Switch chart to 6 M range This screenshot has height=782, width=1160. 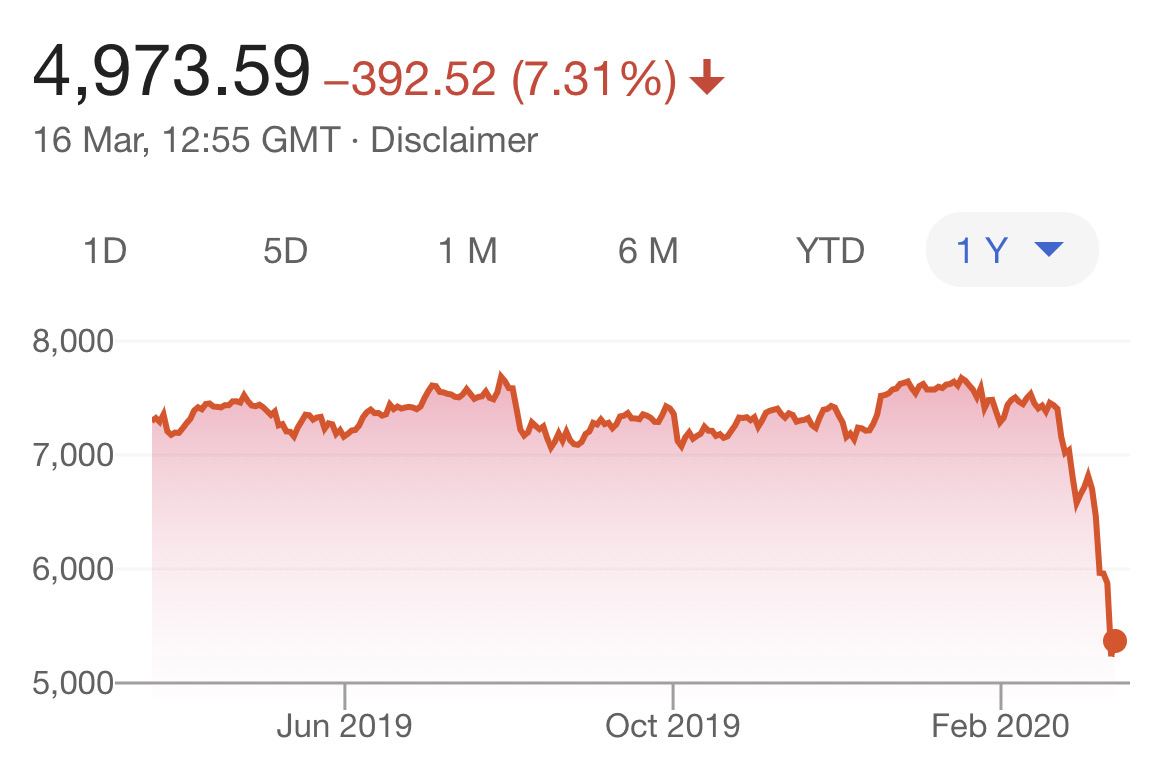coord(648,251)
